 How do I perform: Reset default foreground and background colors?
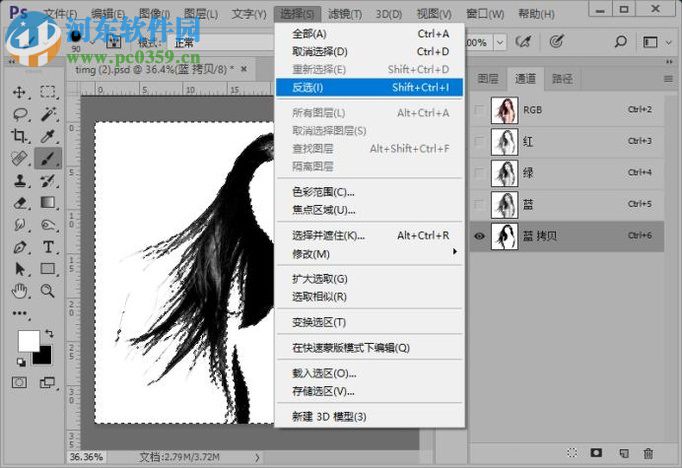20,362
